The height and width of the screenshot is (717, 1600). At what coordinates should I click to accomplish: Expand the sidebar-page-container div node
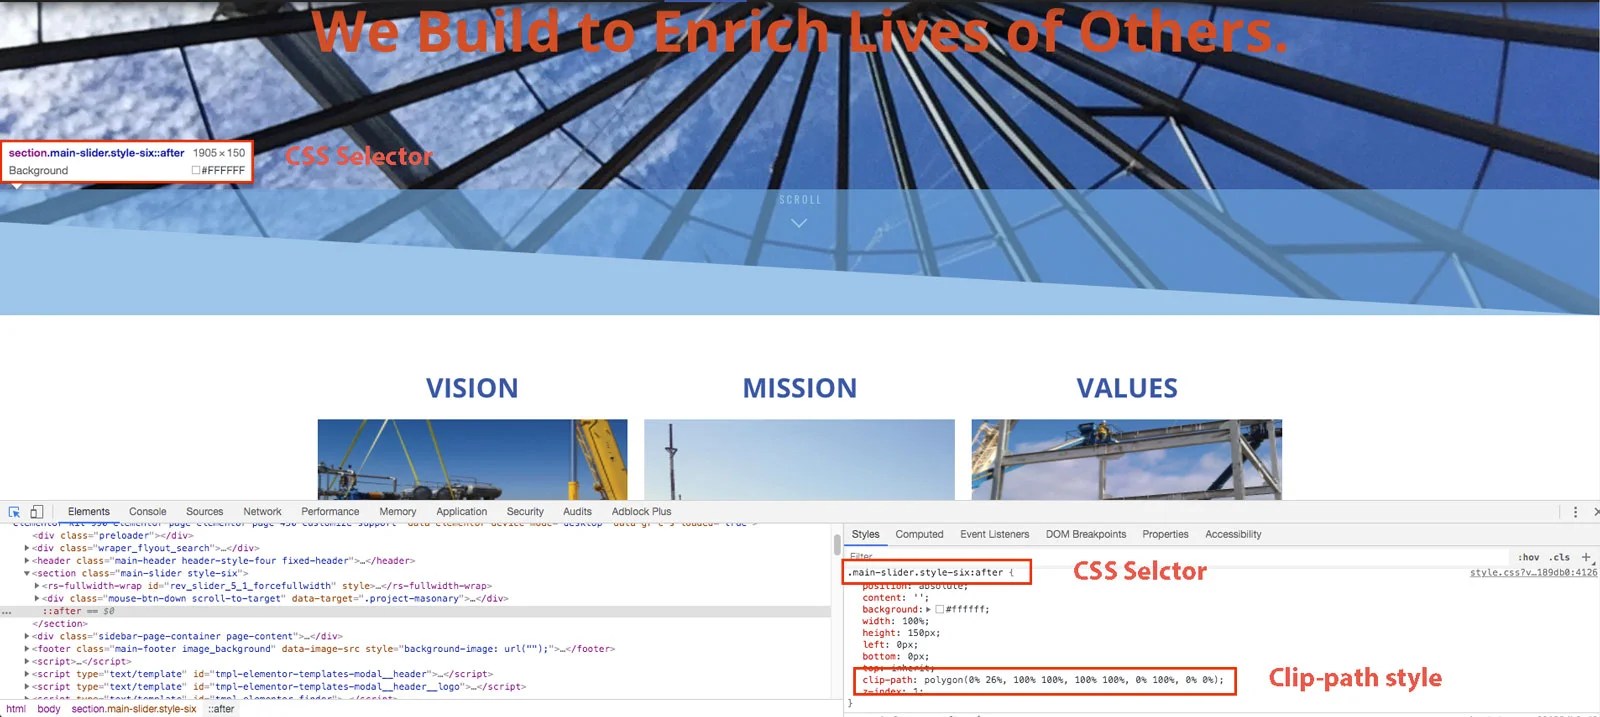27,636
